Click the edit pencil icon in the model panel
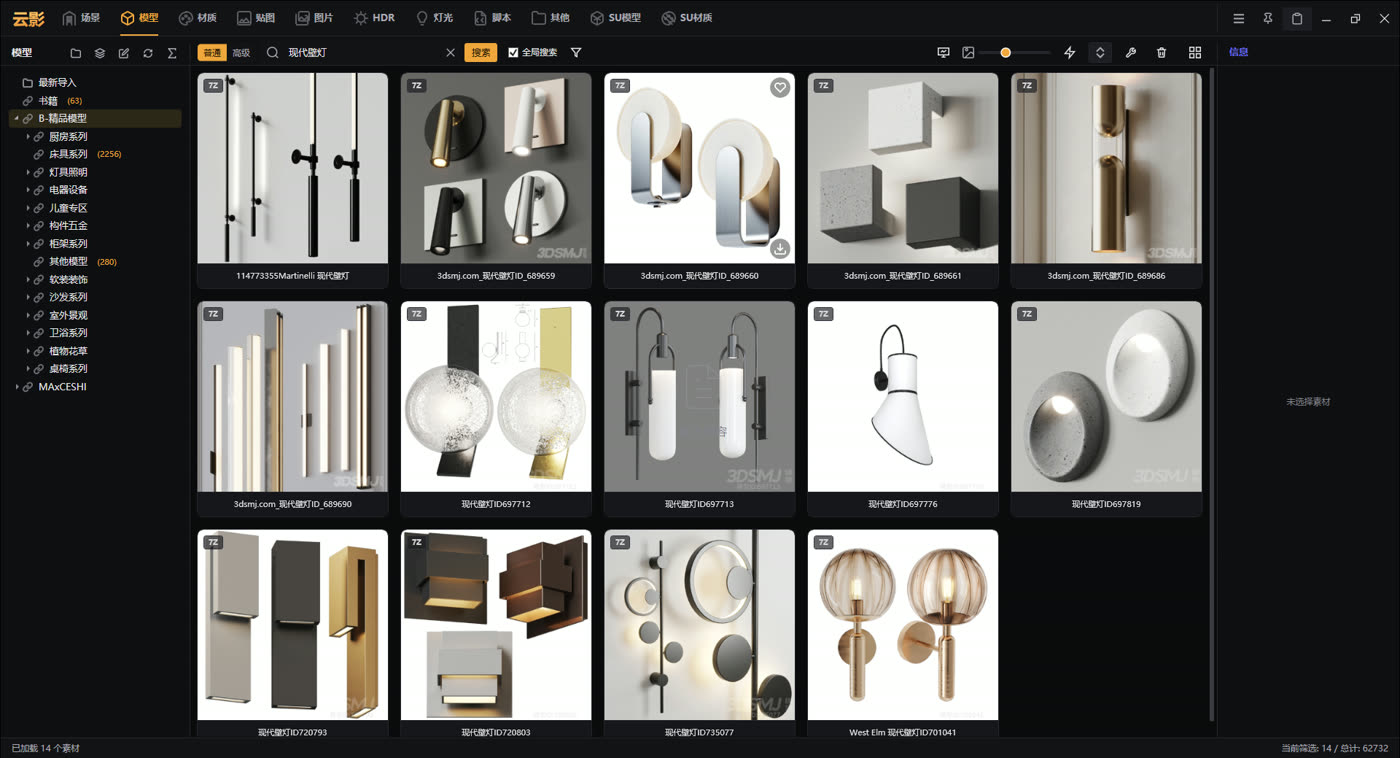The width and height of the screenshot is (1400, 758). [124, 53]
